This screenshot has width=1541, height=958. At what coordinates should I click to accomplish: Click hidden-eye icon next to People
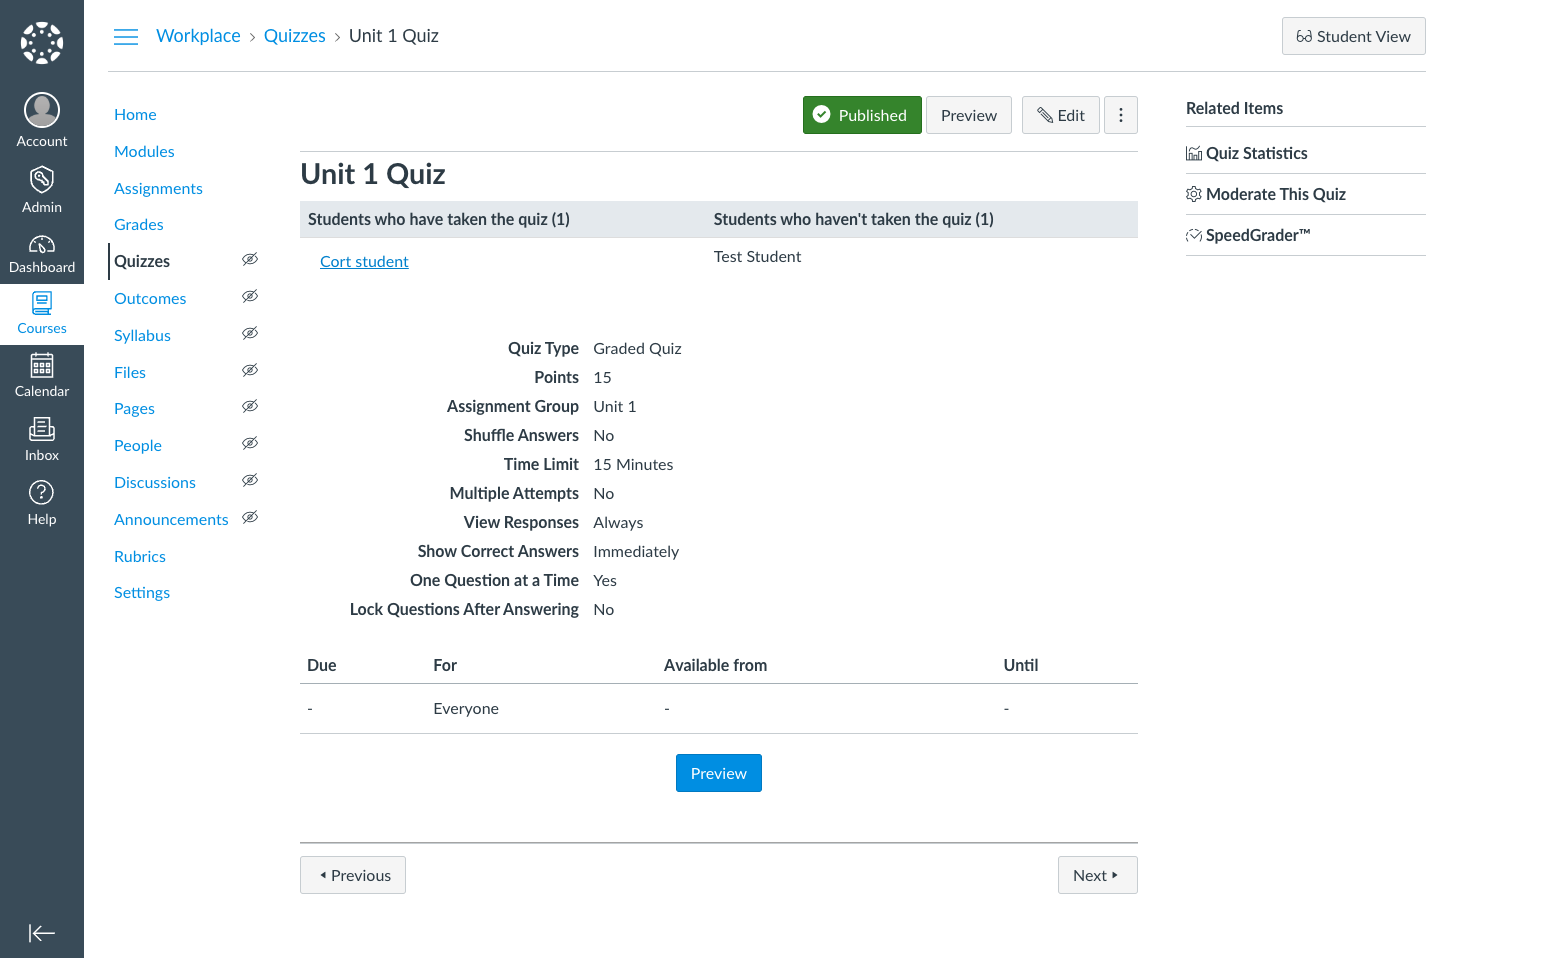click(x=250, y=443)
